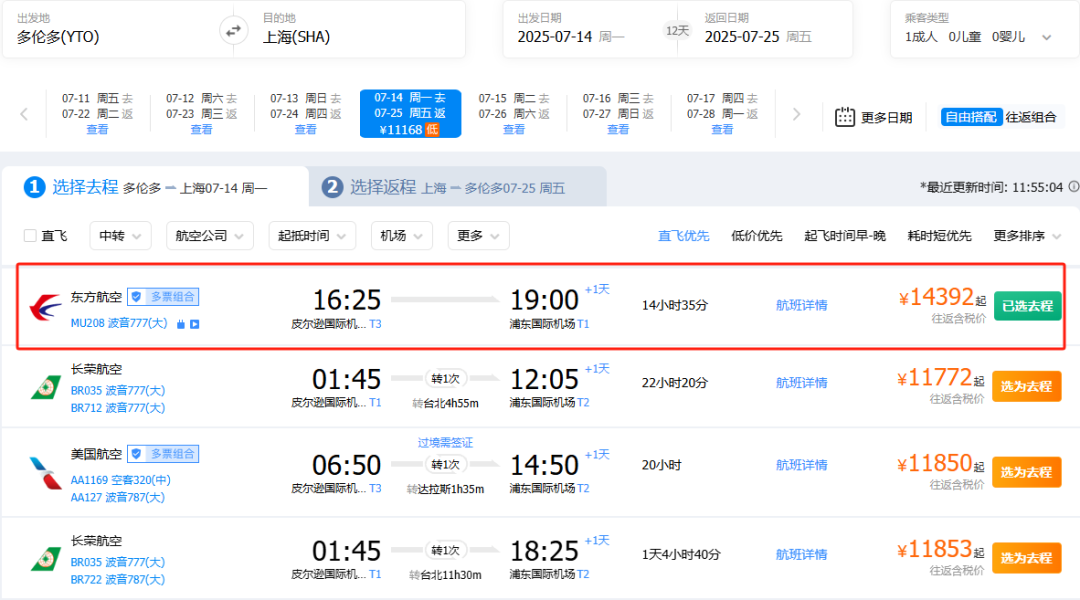Open the 更多日期 calendar icon
Image resolution: width=1080 pixels, height=600 pixels.
click(844, 117)
